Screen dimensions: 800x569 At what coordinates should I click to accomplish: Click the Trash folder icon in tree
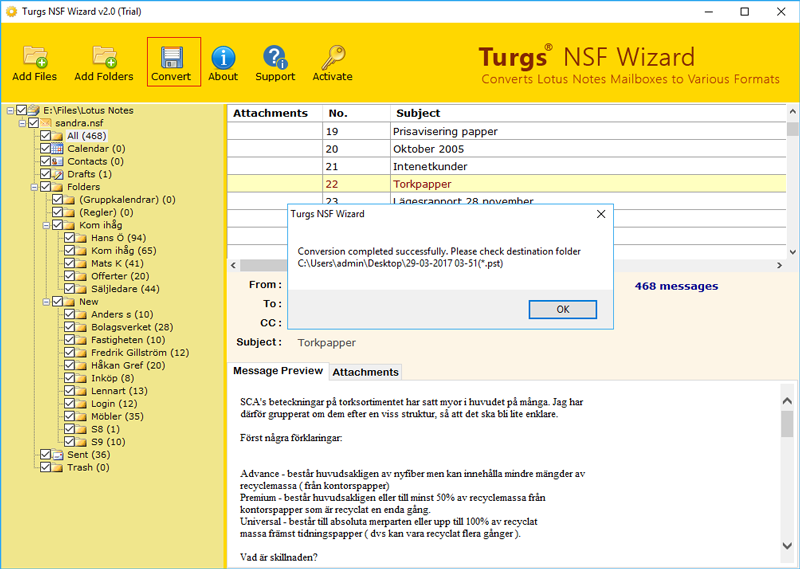58,467
